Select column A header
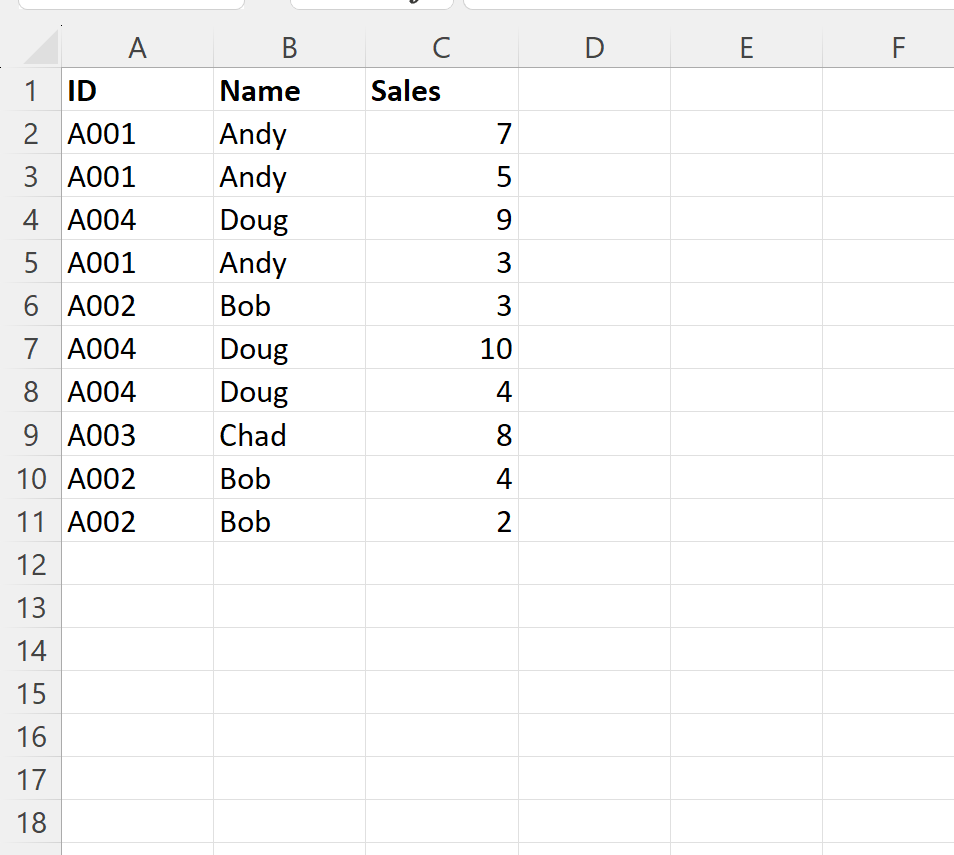Image resolution: width=954 pixels, height=855 pixels. click(x=138, y=47)
